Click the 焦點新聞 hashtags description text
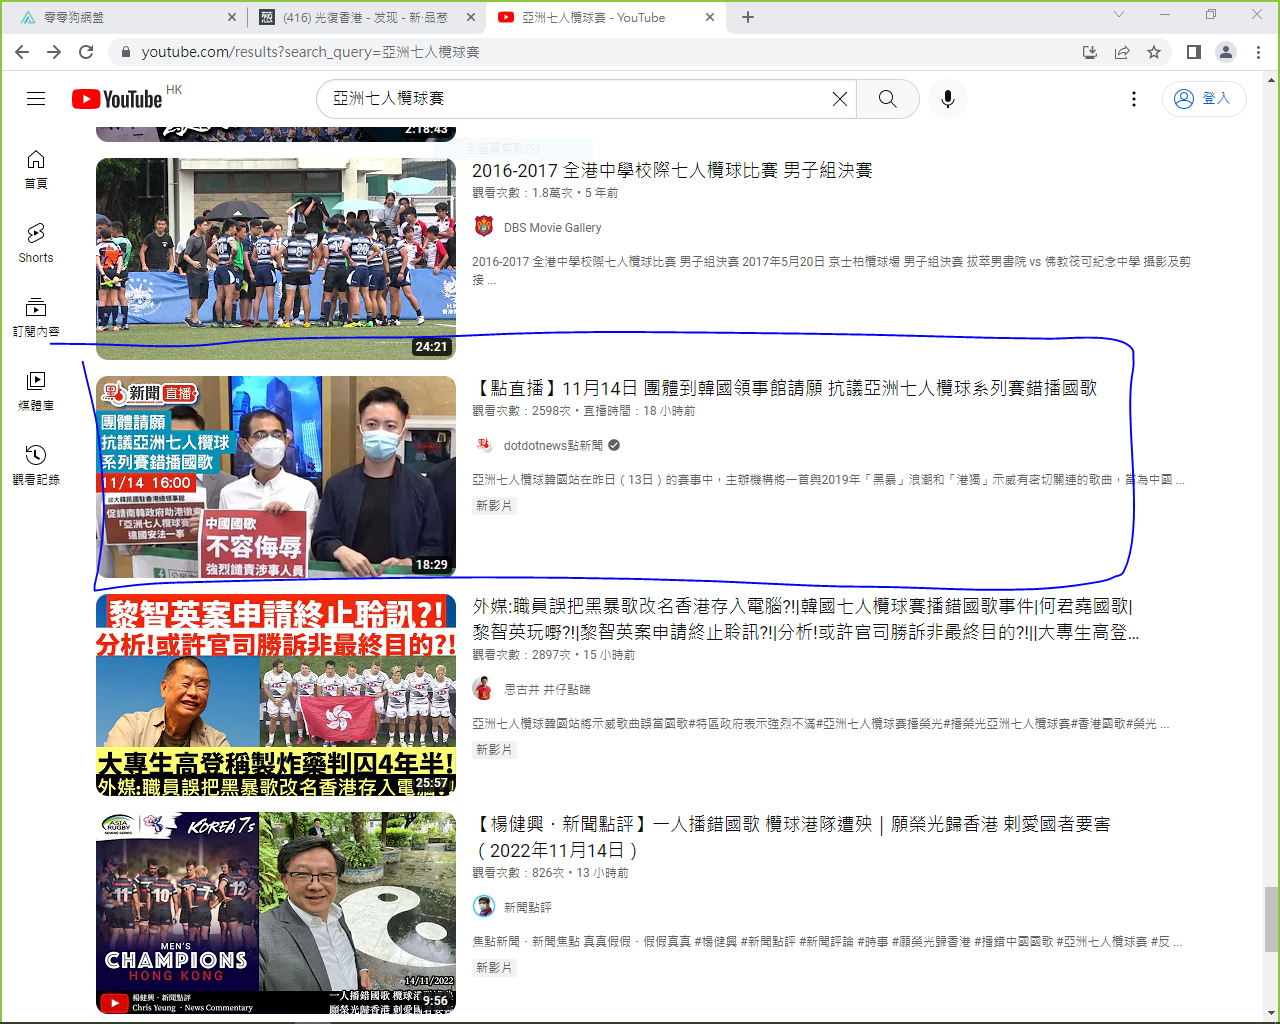Image resolution: width=1280 pixels, height=1024 pixels. (827, 942)
